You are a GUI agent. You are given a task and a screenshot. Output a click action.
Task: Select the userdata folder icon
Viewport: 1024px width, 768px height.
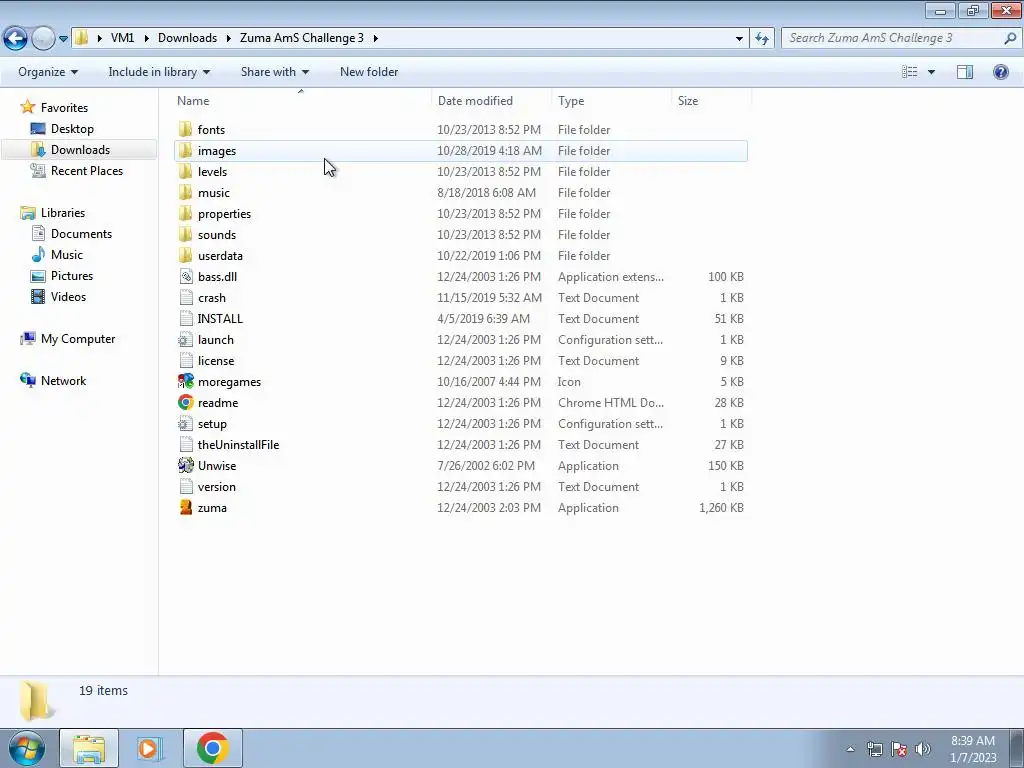(185, 255)
